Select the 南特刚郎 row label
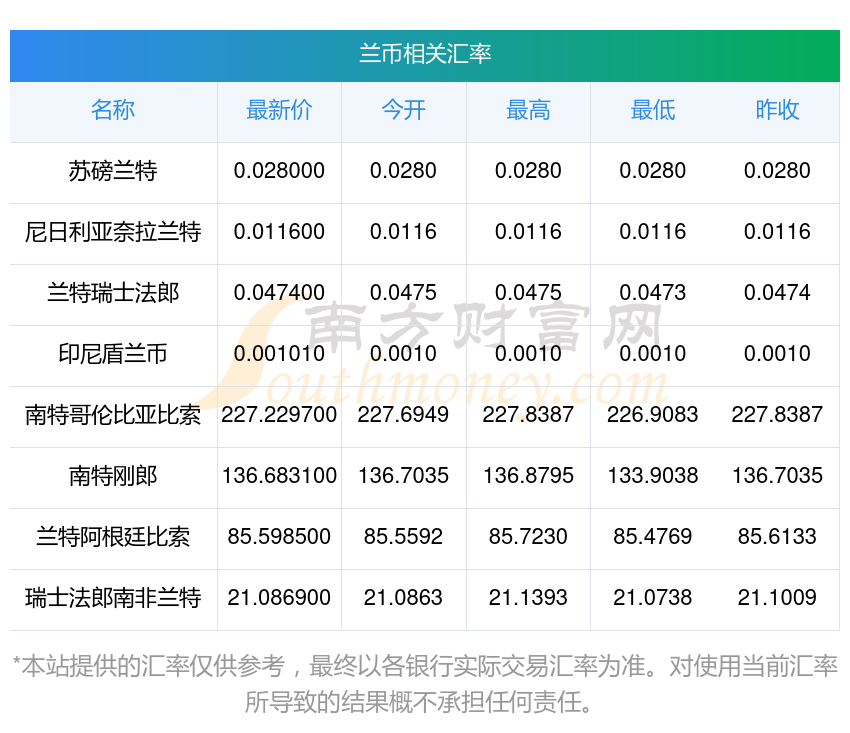 point(113,476)
